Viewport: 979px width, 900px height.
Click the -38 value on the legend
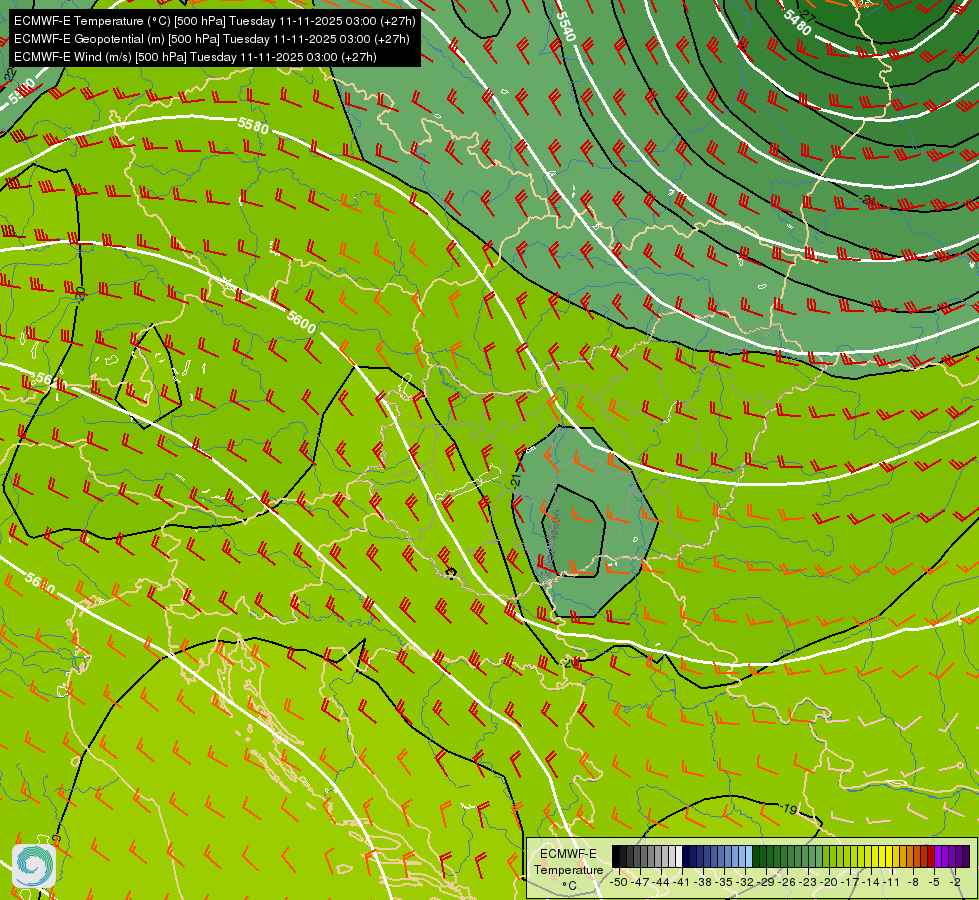coord(702,882)
